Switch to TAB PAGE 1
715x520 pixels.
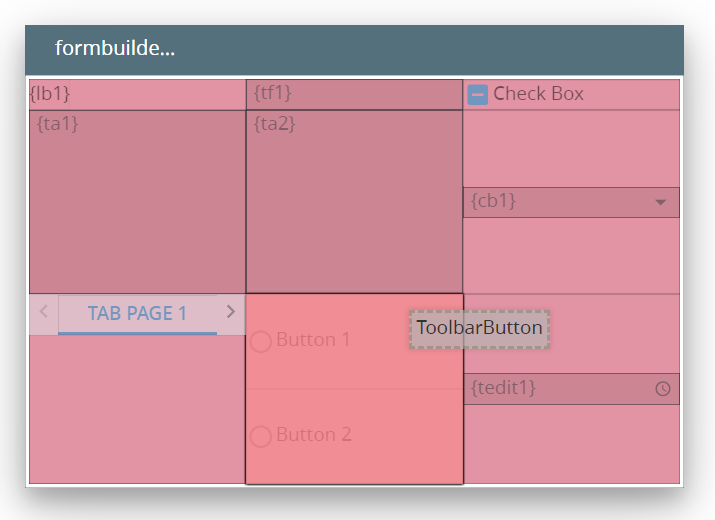[x=137, y=313]
